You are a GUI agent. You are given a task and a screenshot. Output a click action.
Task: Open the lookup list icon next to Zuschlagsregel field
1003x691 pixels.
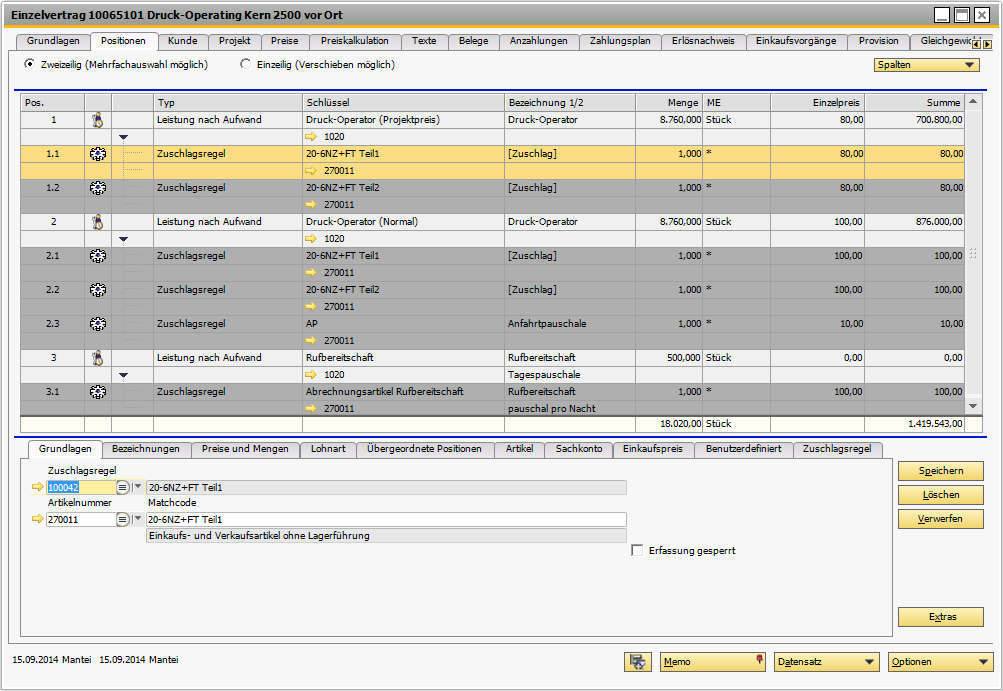pyautogui.click(x=123, y=487)
